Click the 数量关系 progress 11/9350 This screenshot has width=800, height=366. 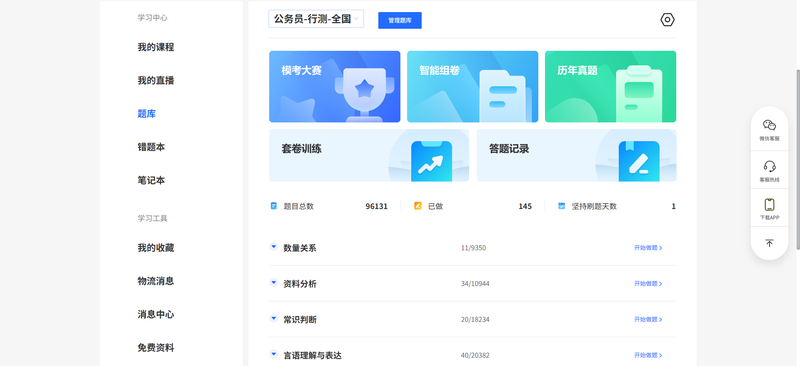coord(473,248)
